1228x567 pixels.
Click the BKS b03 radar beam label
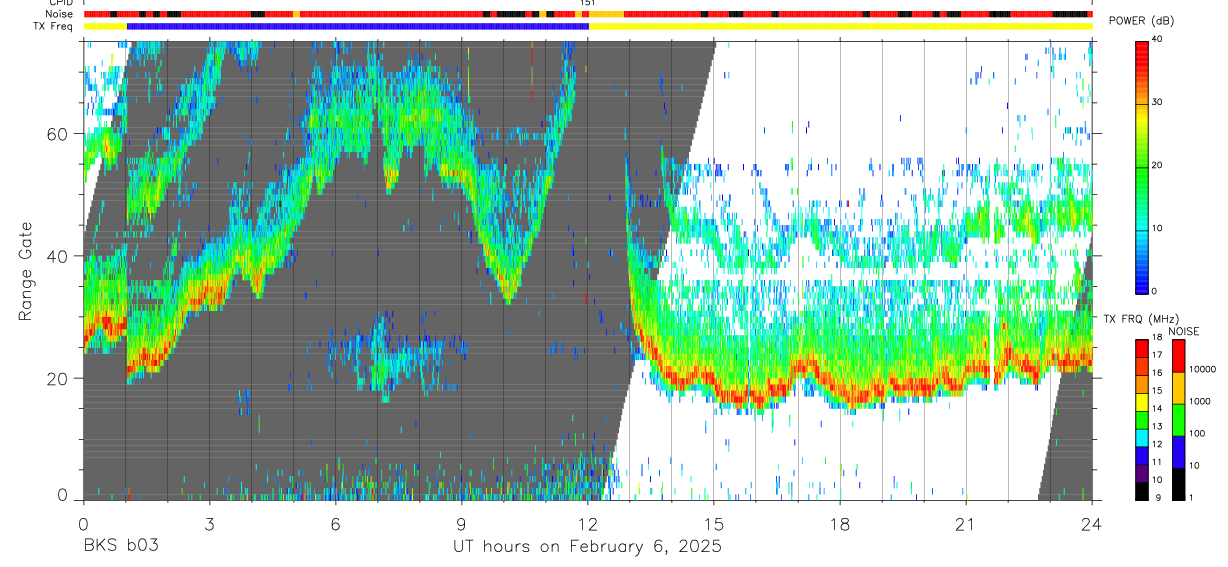pyautogui.click(x=121, y=546)
